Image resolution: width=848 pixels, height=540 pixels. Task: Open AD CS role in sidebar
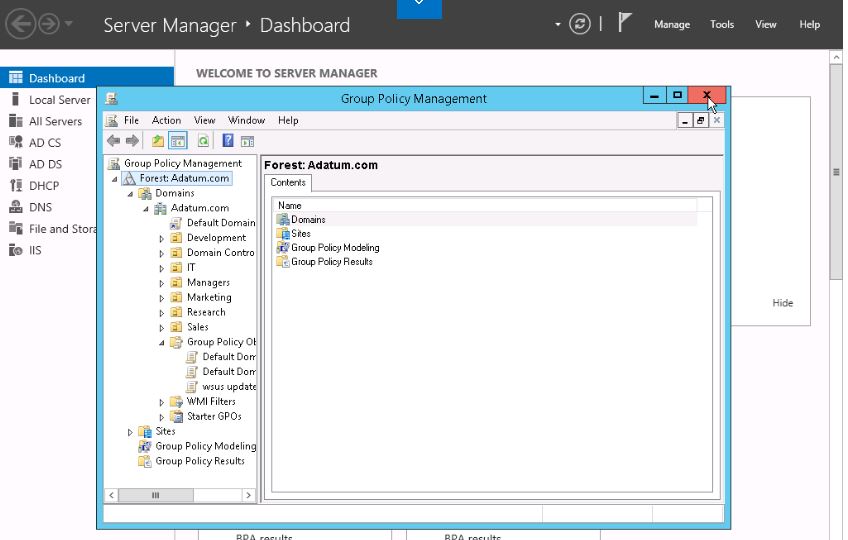click(x=45, y=143)
